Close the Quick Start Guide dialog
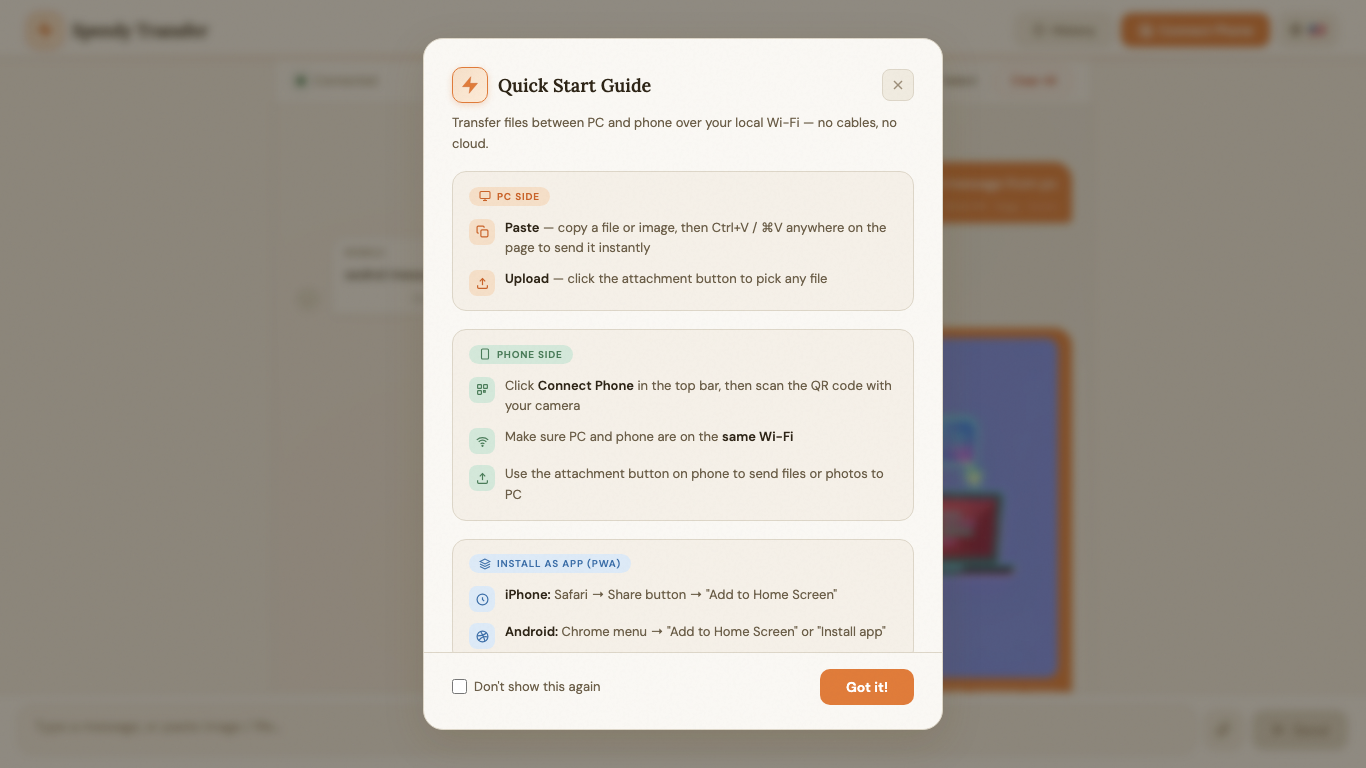The image size is (1366, 768). point(898,85)
